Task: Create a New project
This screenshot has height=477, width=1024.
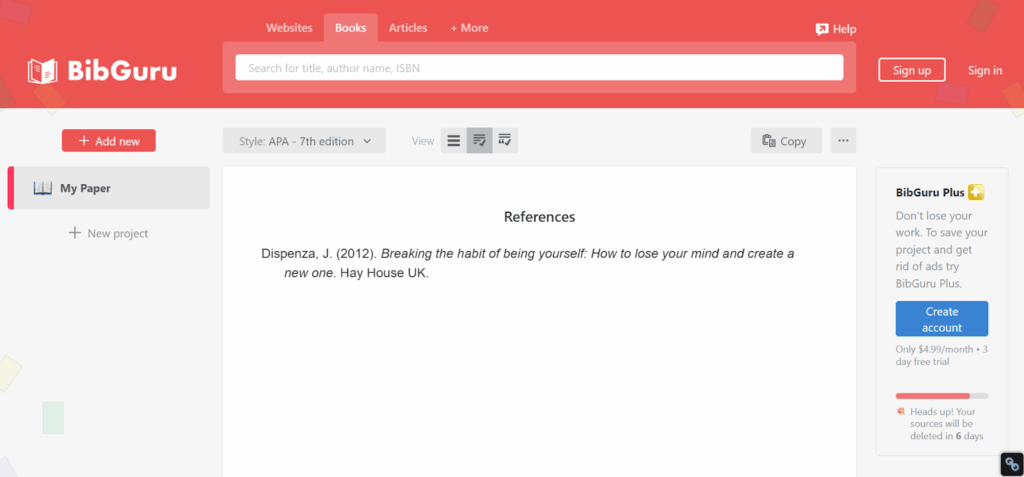Action: (109, 233)
